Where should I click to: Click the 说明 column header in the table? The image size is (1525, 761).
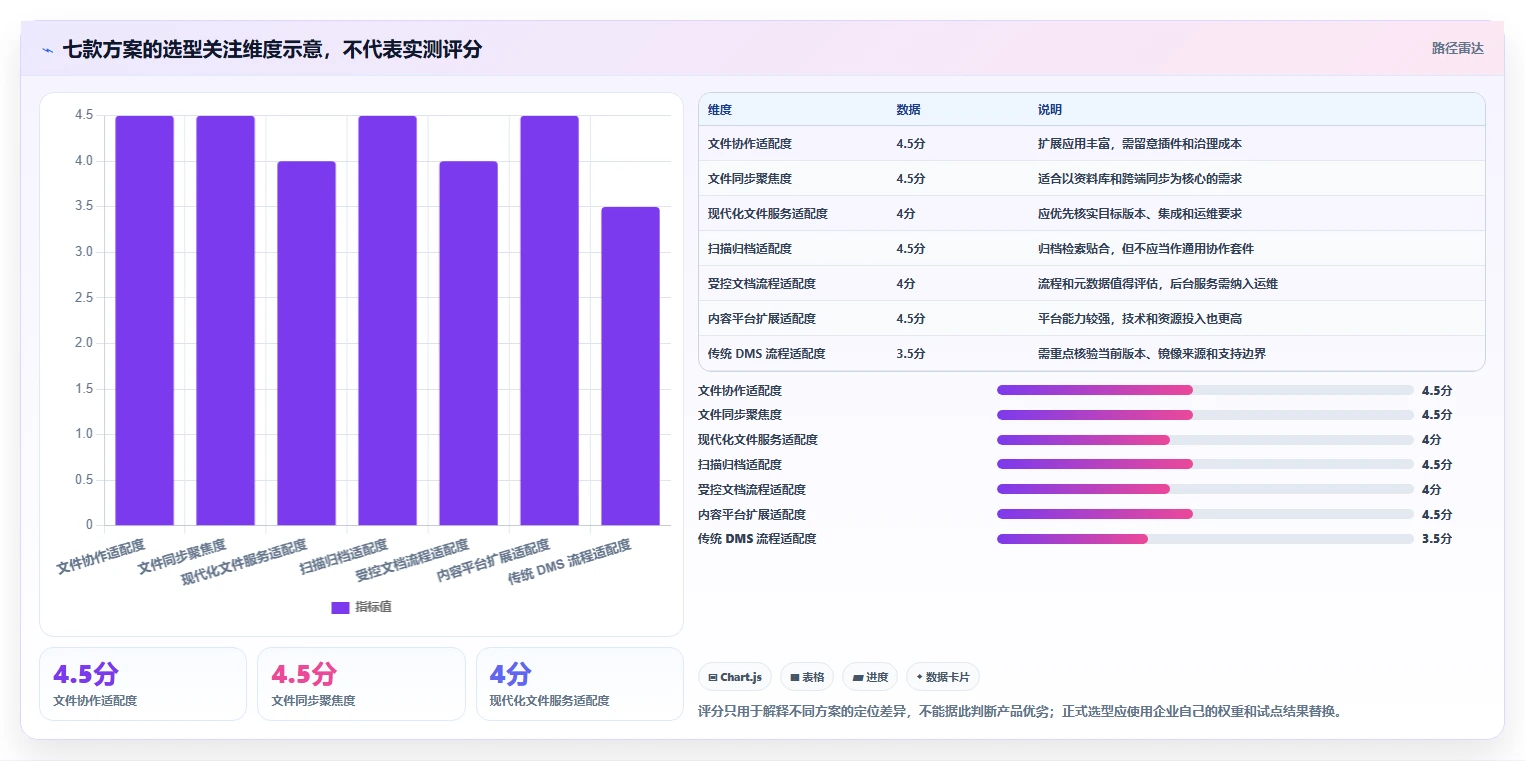click(1050, 110)
